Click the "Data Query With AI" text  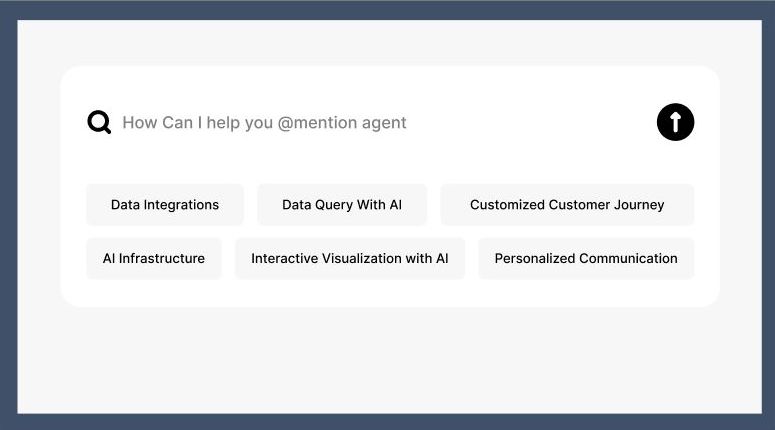342,205
